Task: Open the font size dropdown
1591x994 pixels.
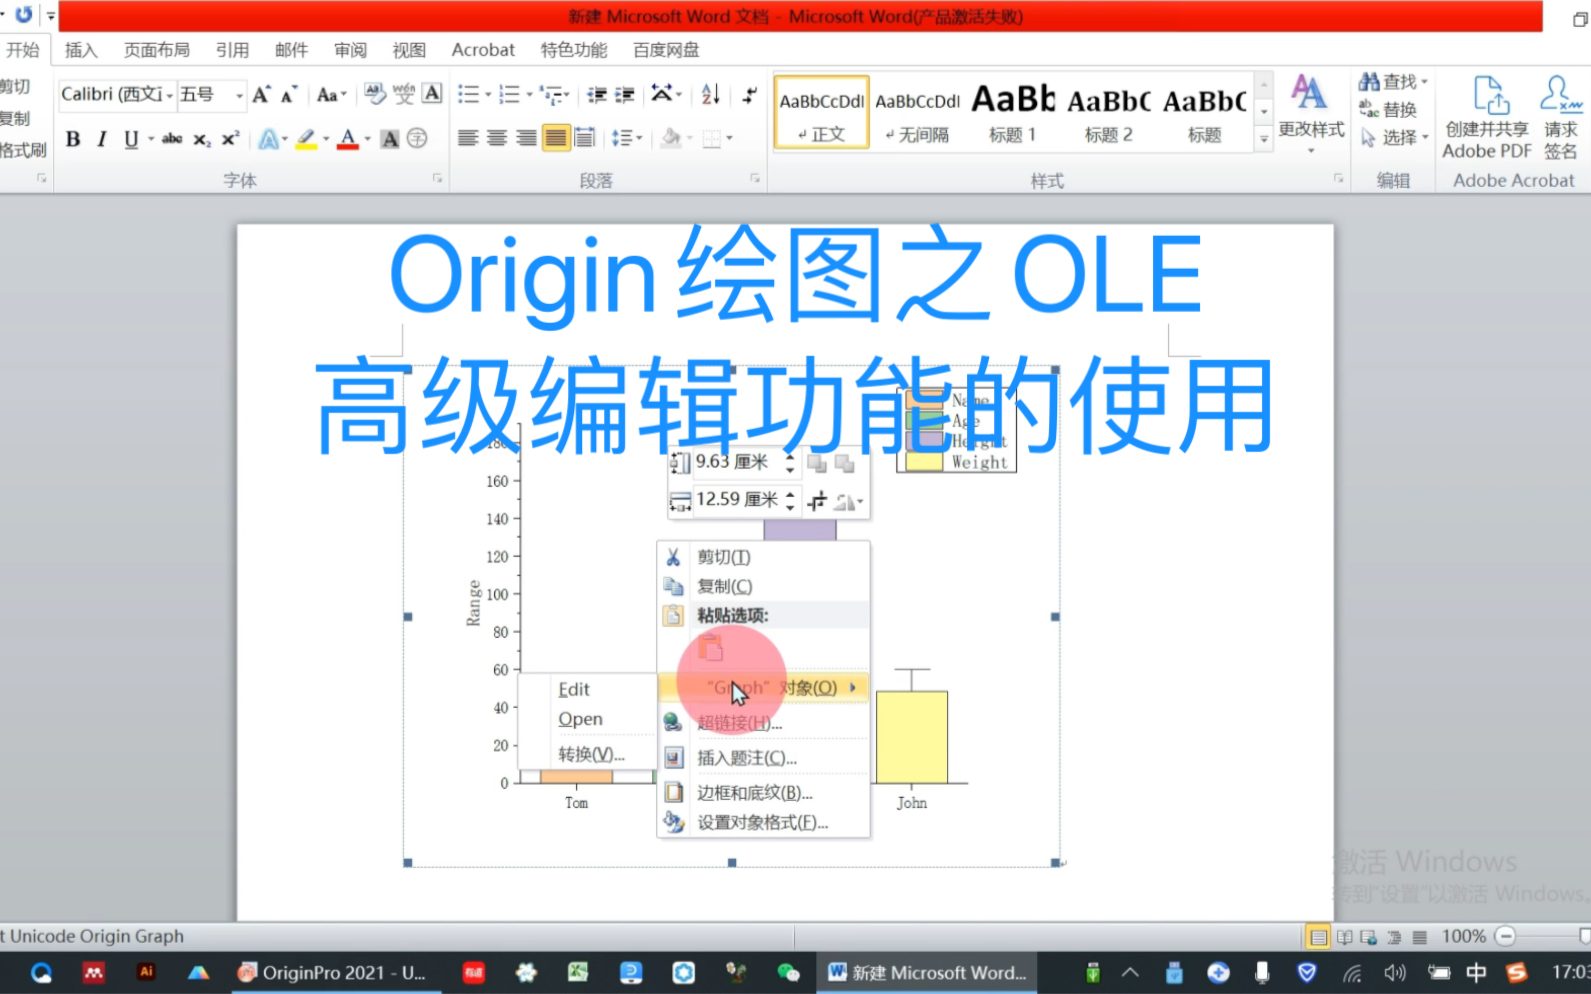Action: (x=239, y=95)
